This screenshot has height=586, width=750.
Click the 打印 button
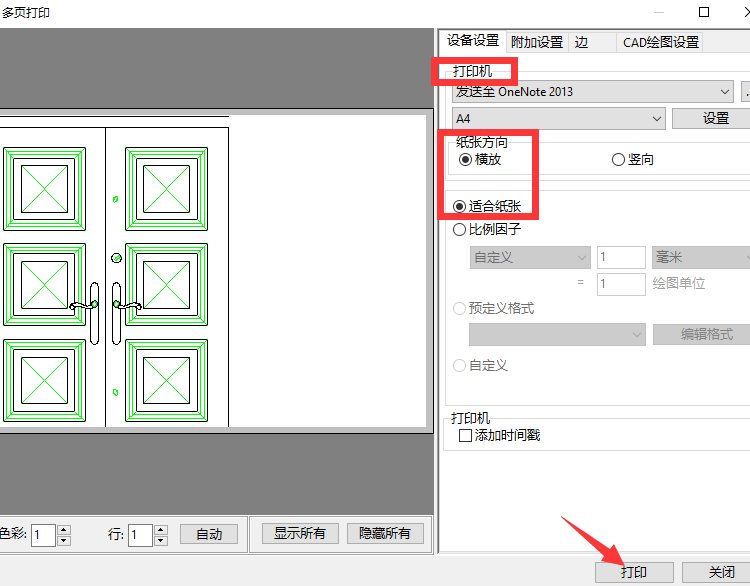coord(634,572)
